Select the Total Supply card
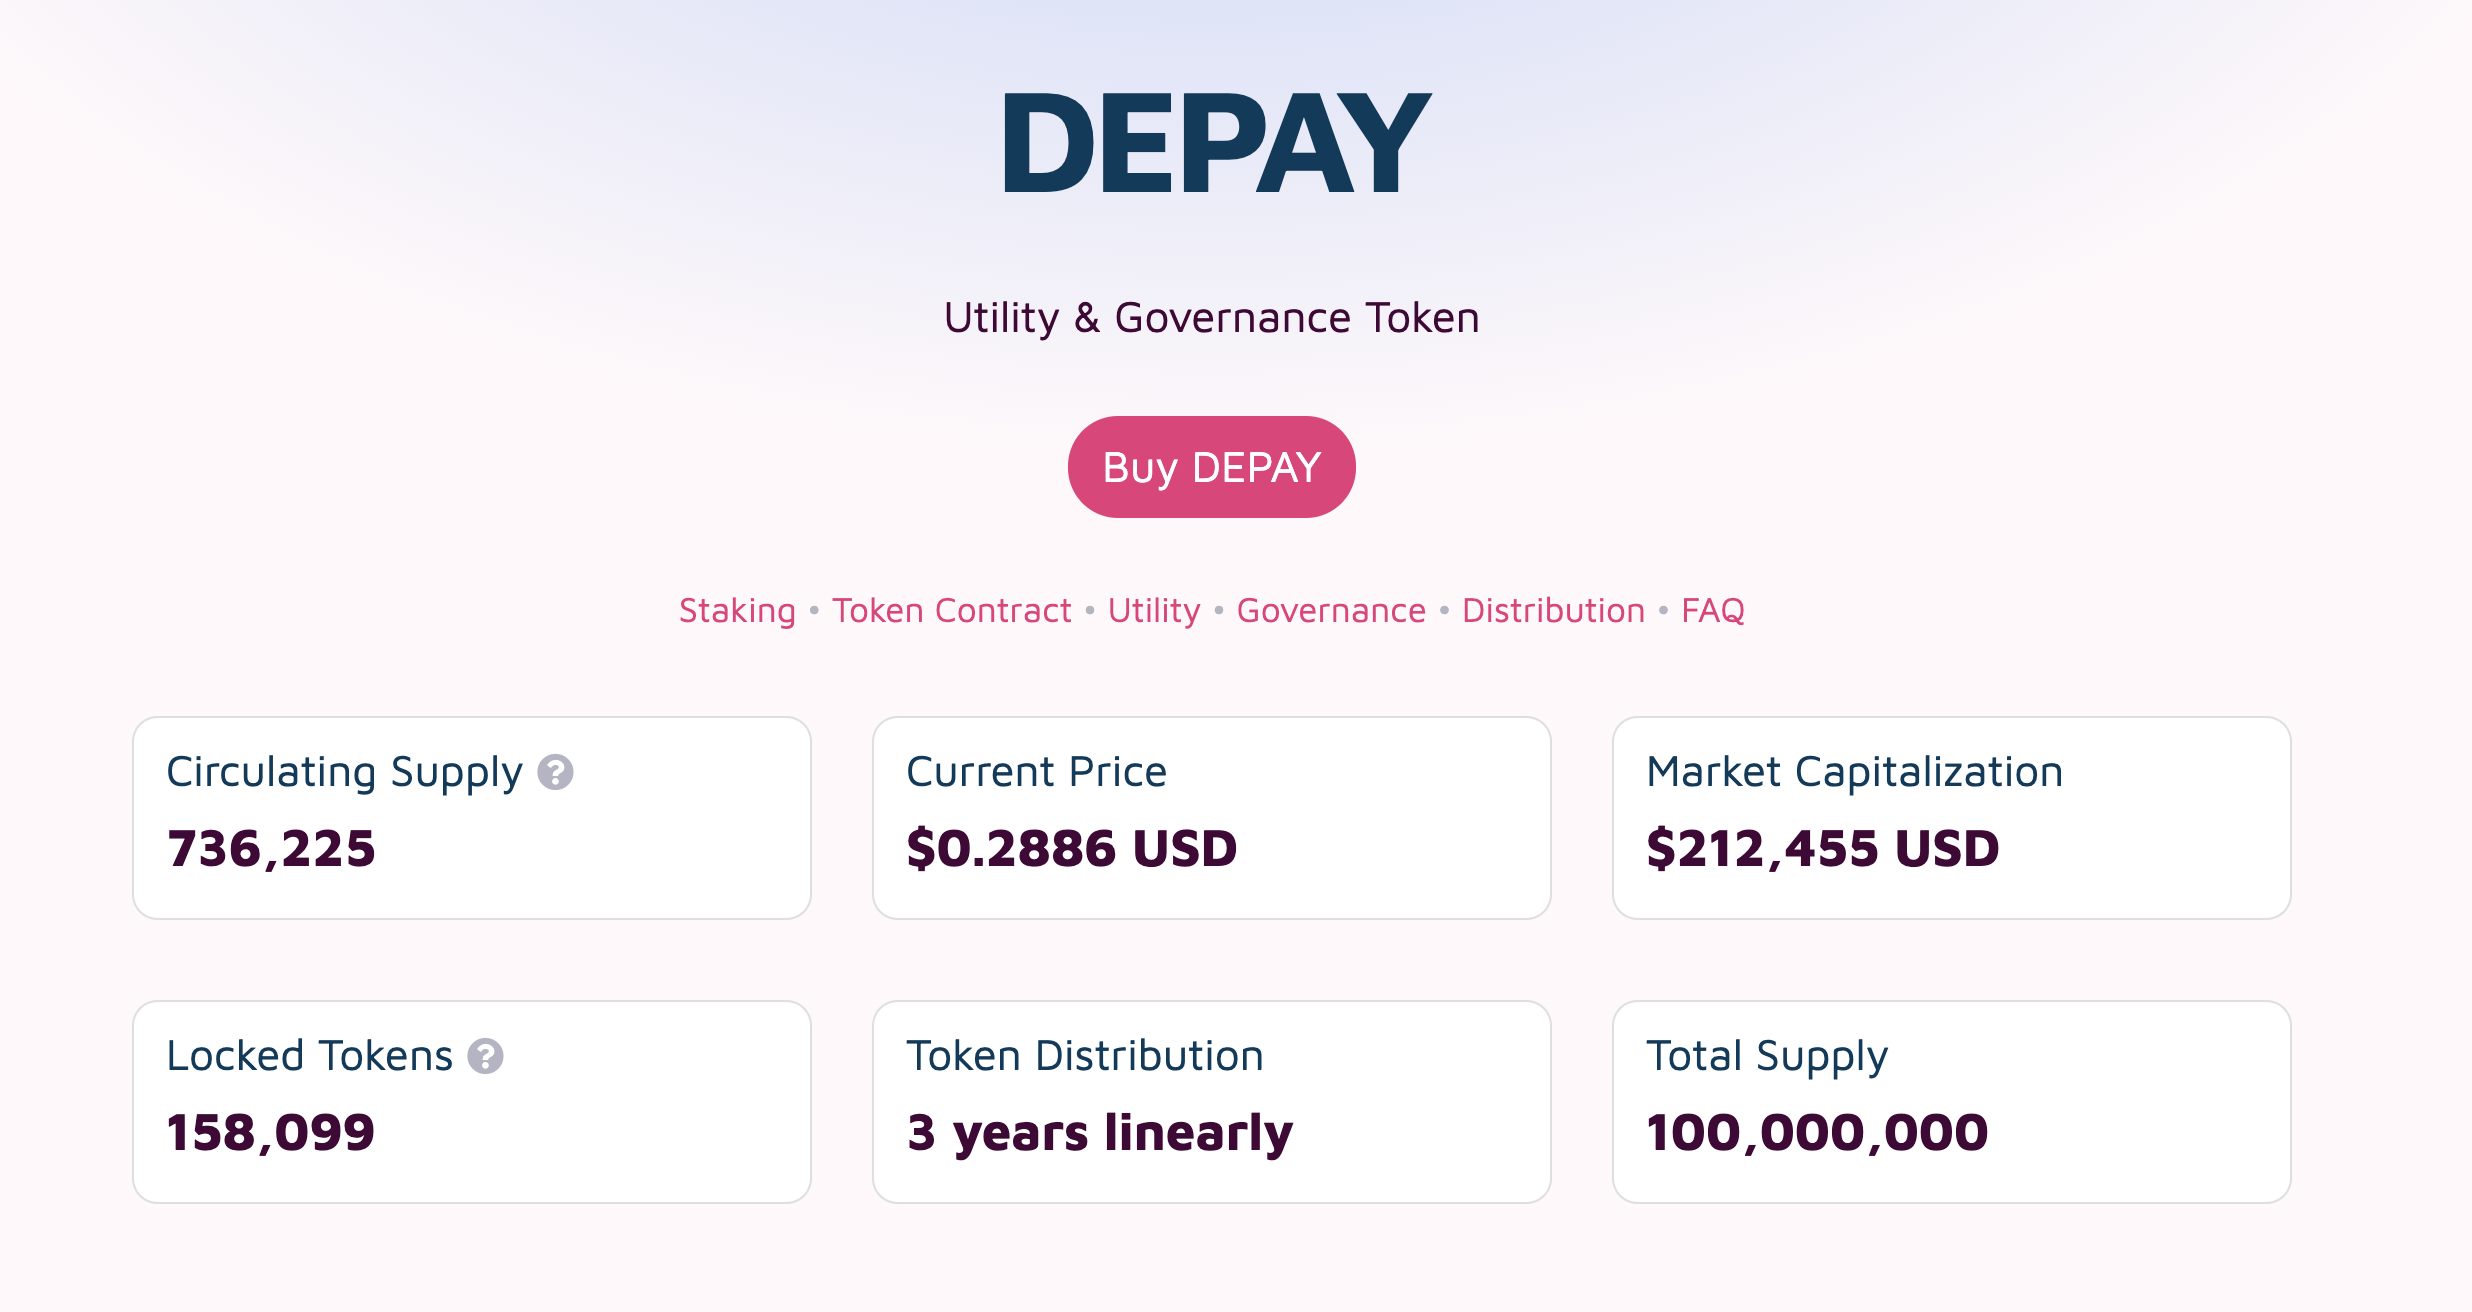Viewport: 2472px width, 1312px height. point(1952,1102)
